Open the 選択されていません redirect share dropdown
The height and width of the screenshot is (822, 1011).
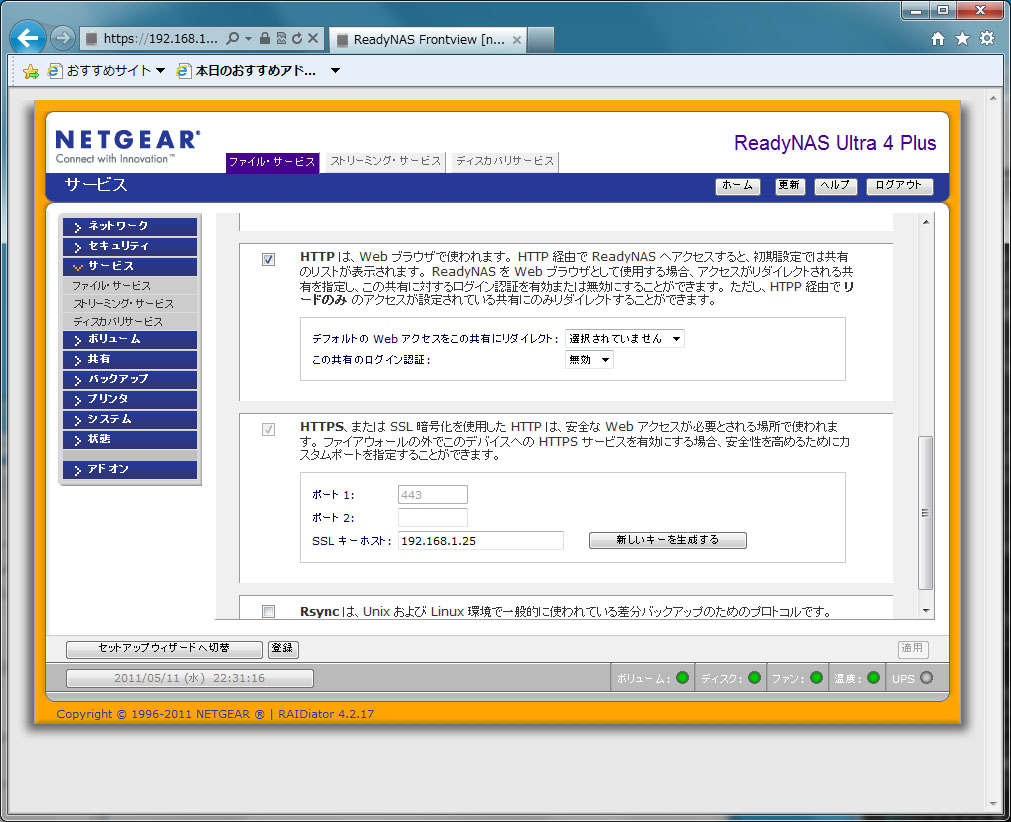[625, 339]
